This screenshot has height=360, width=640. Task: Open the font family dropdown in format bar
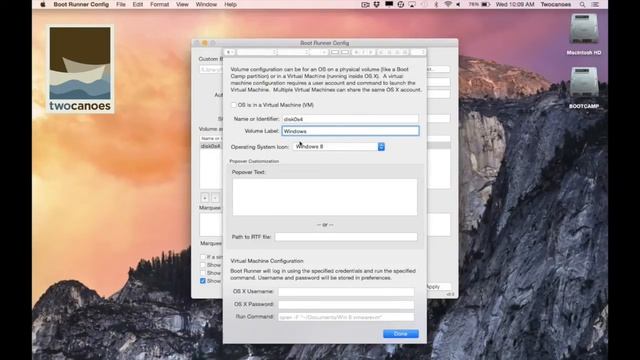(257, 52)
